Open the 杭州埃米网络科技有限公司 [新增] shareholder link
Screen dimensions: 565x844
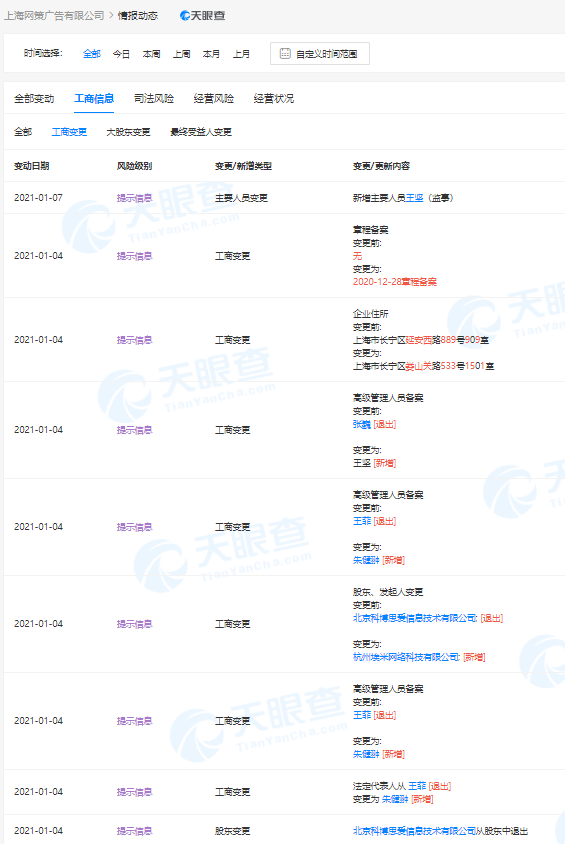coord(406,657)
